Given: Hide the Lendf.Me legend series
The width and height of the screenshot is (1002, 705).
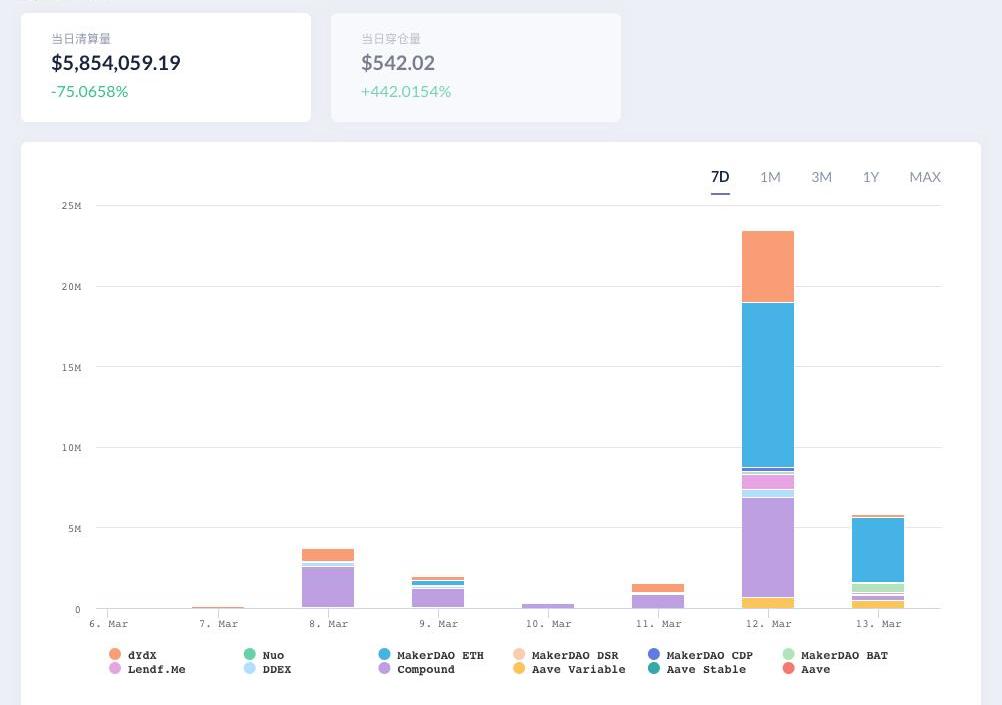Looking at the screenshot, I should click(x=155, y=669).
